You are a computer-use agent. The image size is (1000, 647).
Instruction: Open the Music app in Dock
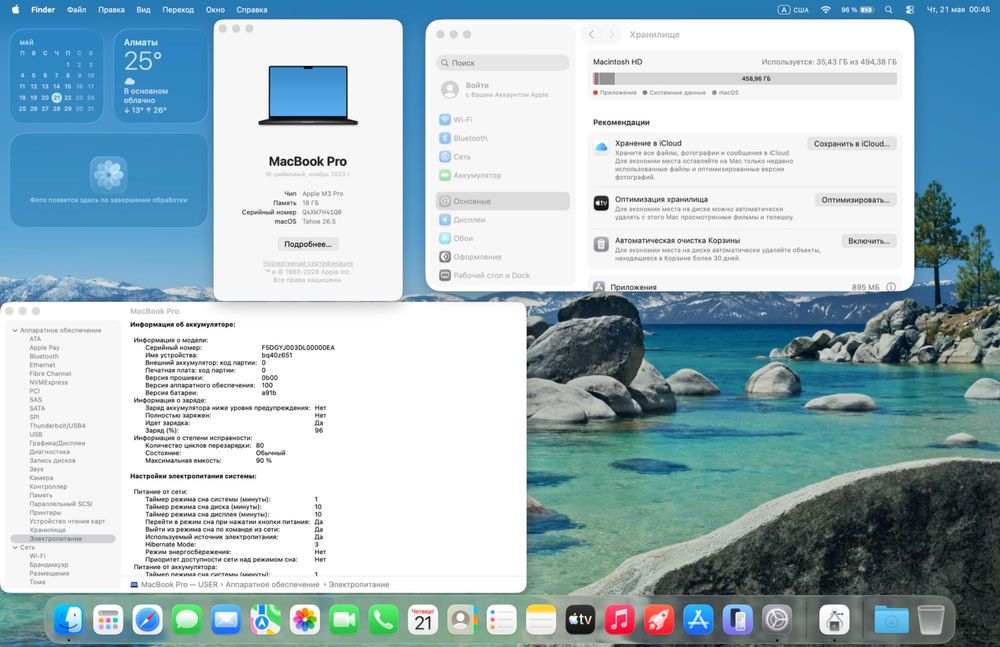click(x=619, y=620)
